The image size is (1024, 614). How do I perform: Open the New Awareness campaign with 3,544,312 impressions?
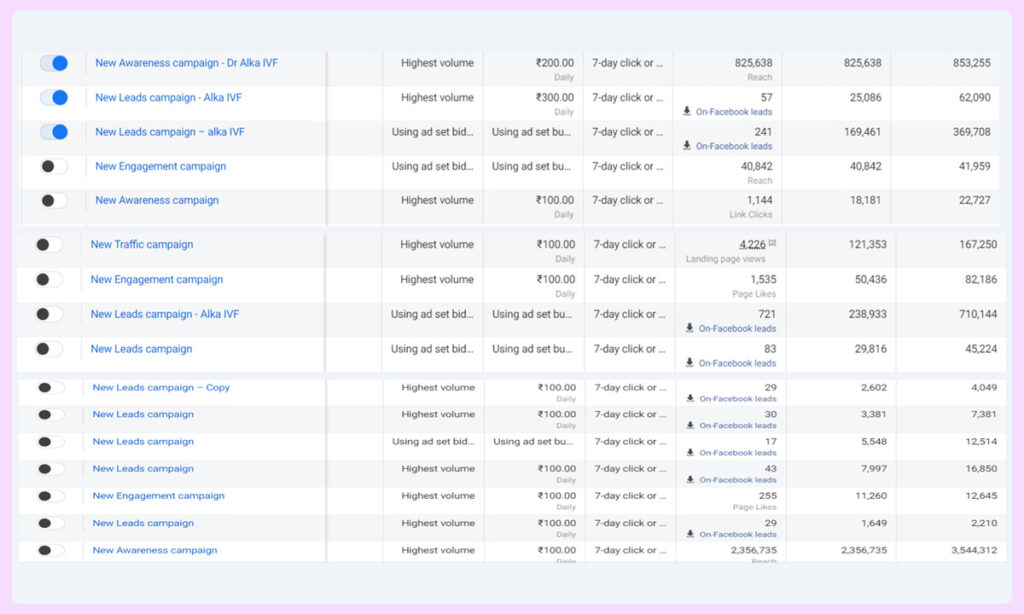point(155,551)
